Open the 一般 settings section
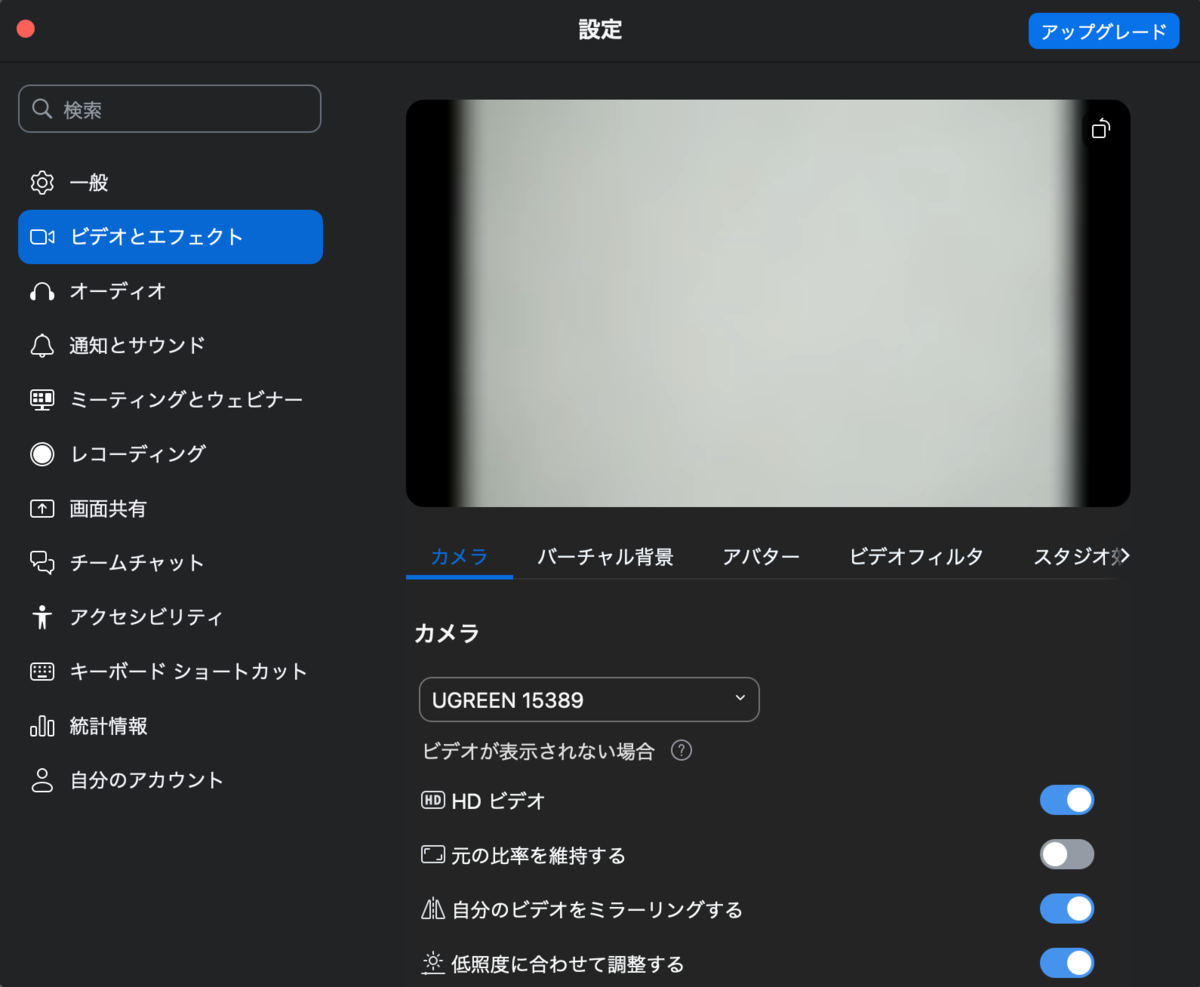 tap(170, 183)
